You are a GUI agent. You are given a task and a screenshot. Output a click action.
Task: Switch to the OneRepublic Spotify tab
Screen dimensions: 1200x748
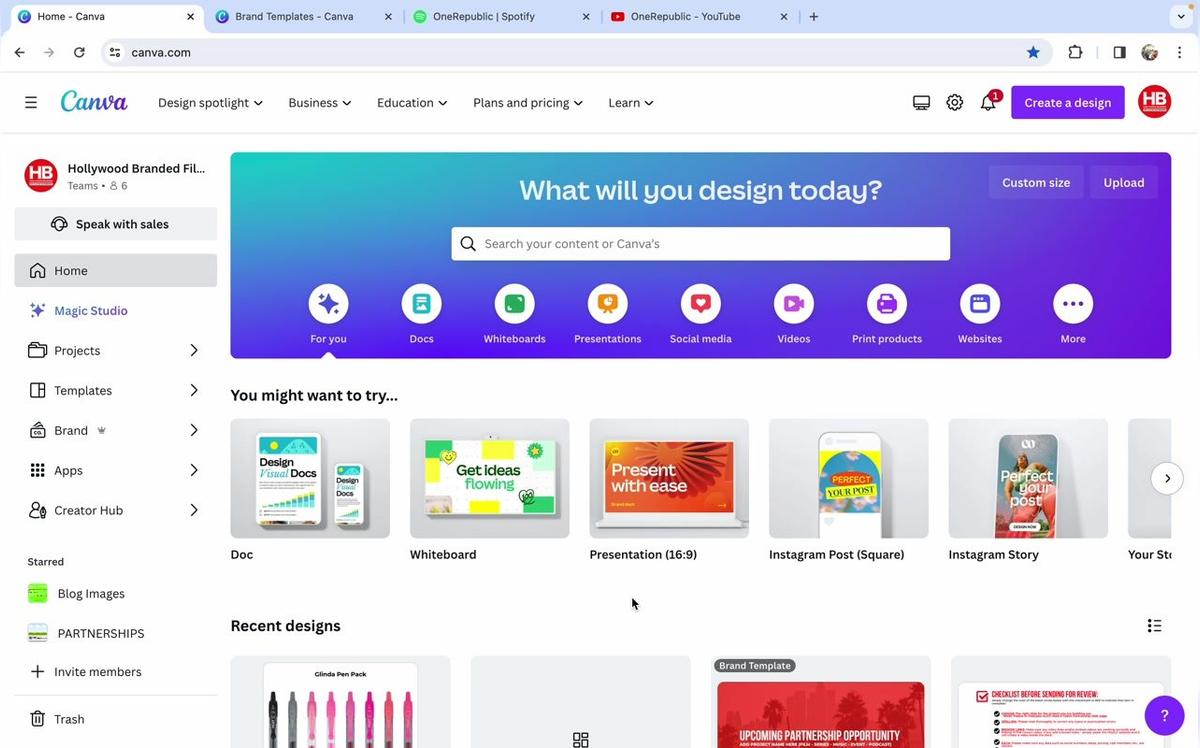click(x=502, y=16)
